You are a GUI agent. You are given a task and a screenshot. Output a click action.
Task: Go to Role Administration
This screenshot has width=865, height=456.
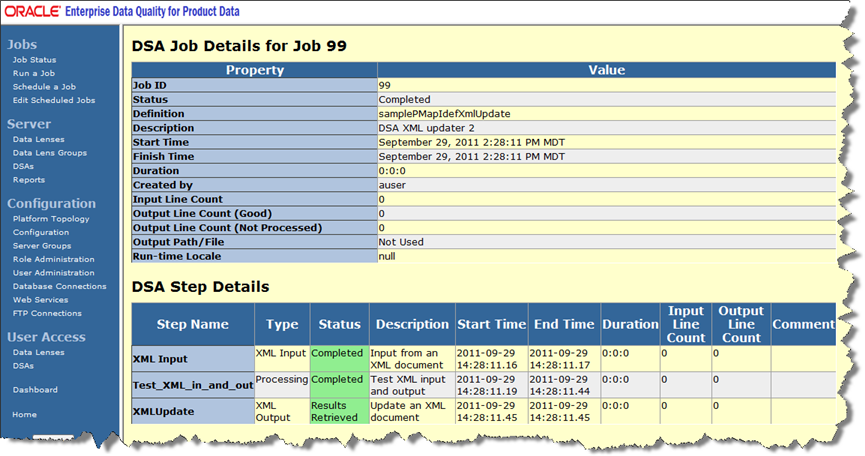click(53, 259)
